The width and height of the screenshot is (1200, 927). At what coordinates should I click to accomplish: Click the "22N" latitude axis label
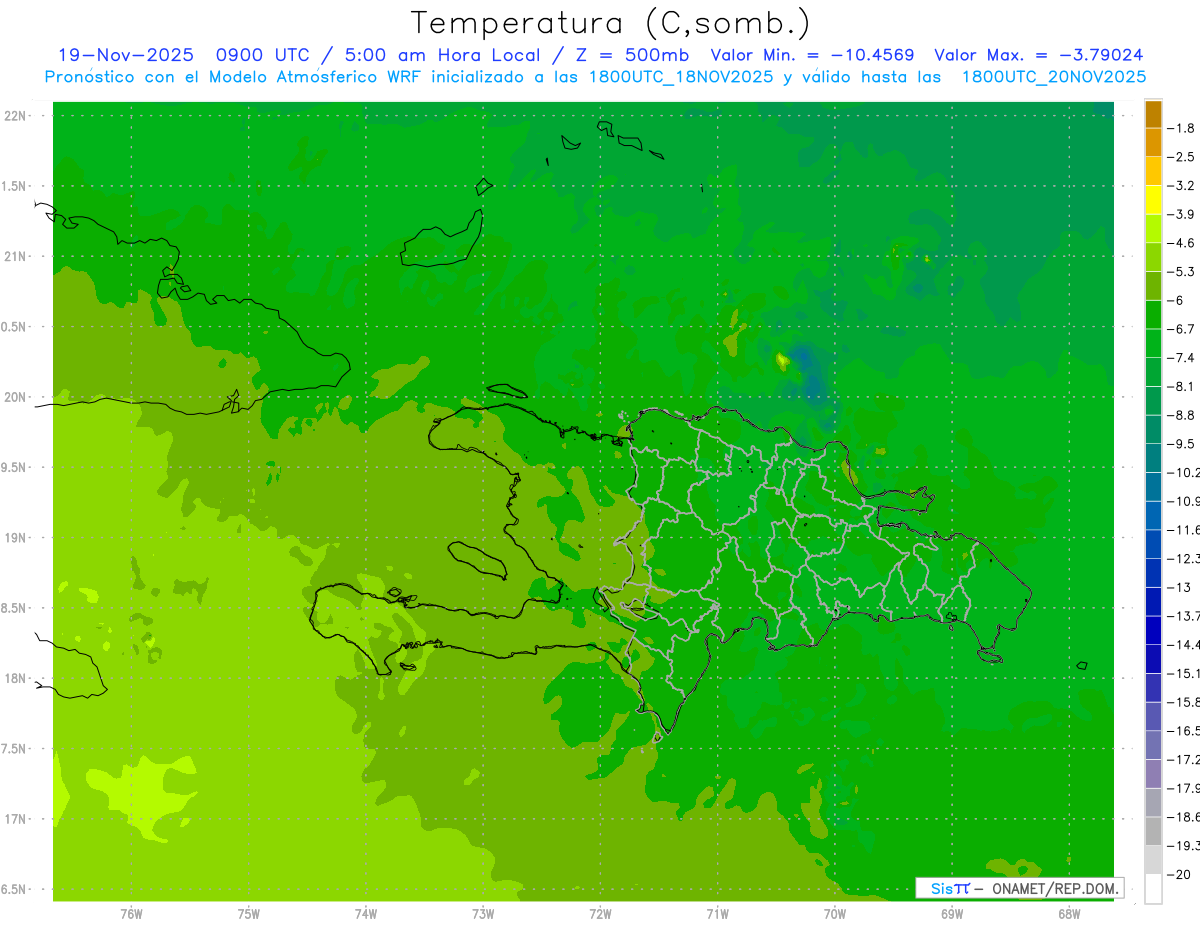(14, 116)
